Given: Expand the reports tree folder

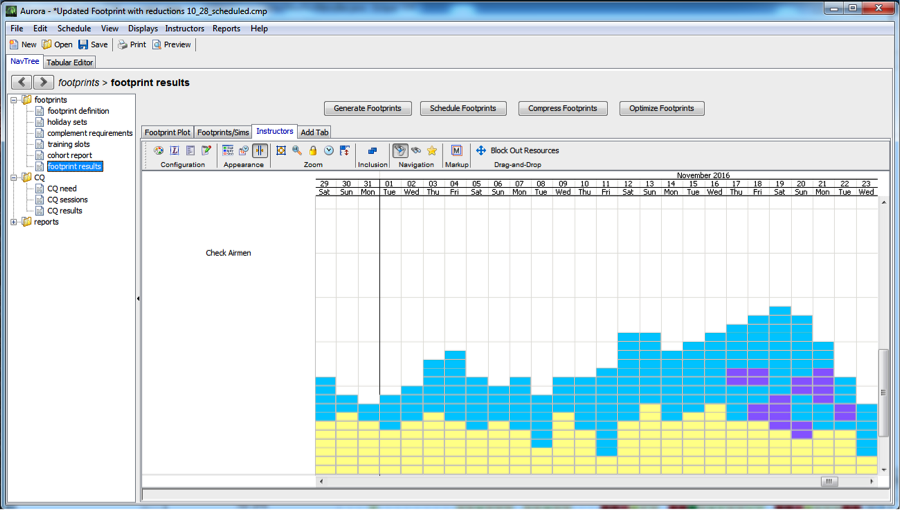Looking at the screenshot, I should (x=14, y=222).
